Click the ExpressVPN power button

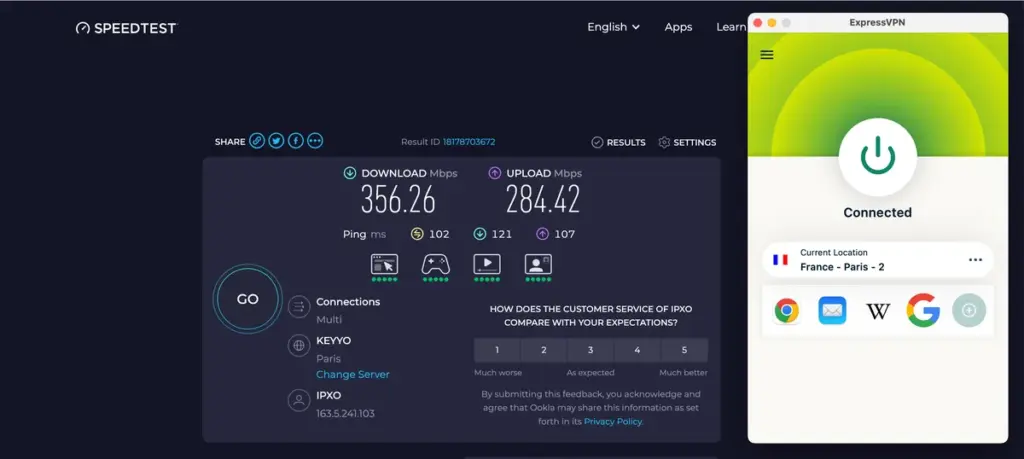point(877,156)
